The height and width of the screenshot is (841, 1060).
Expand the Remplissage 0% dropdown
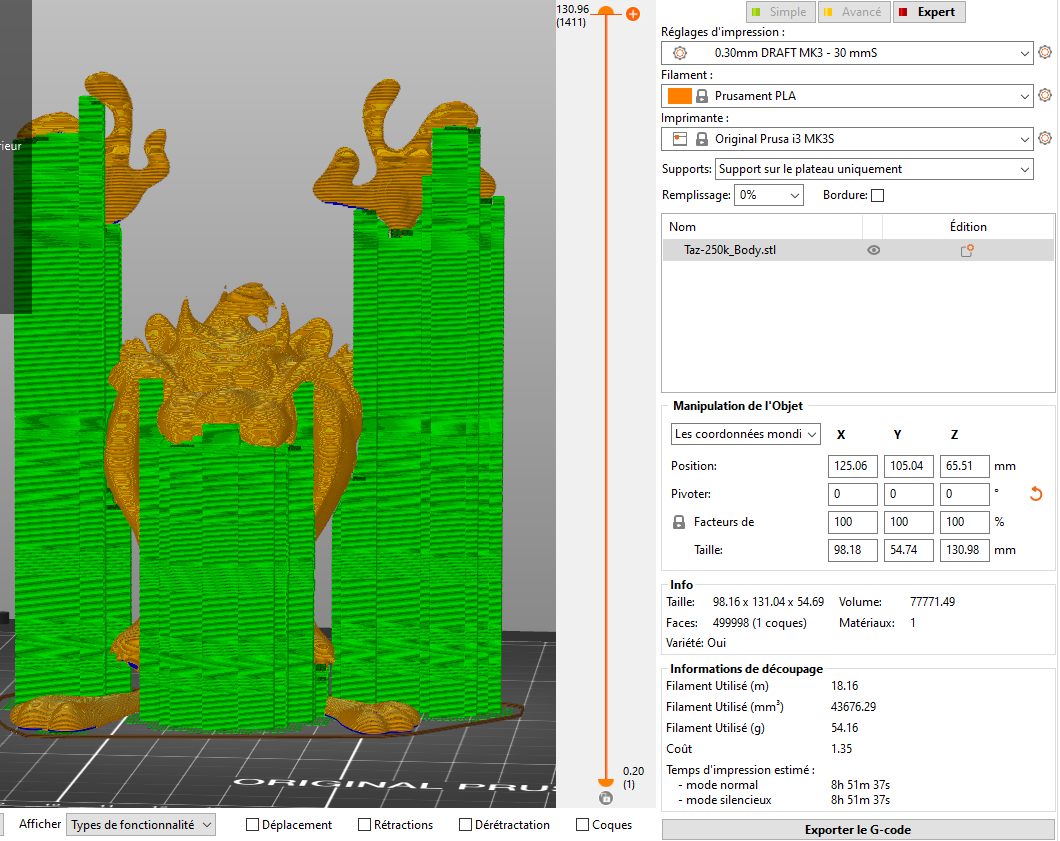click(x=769, y=196)
